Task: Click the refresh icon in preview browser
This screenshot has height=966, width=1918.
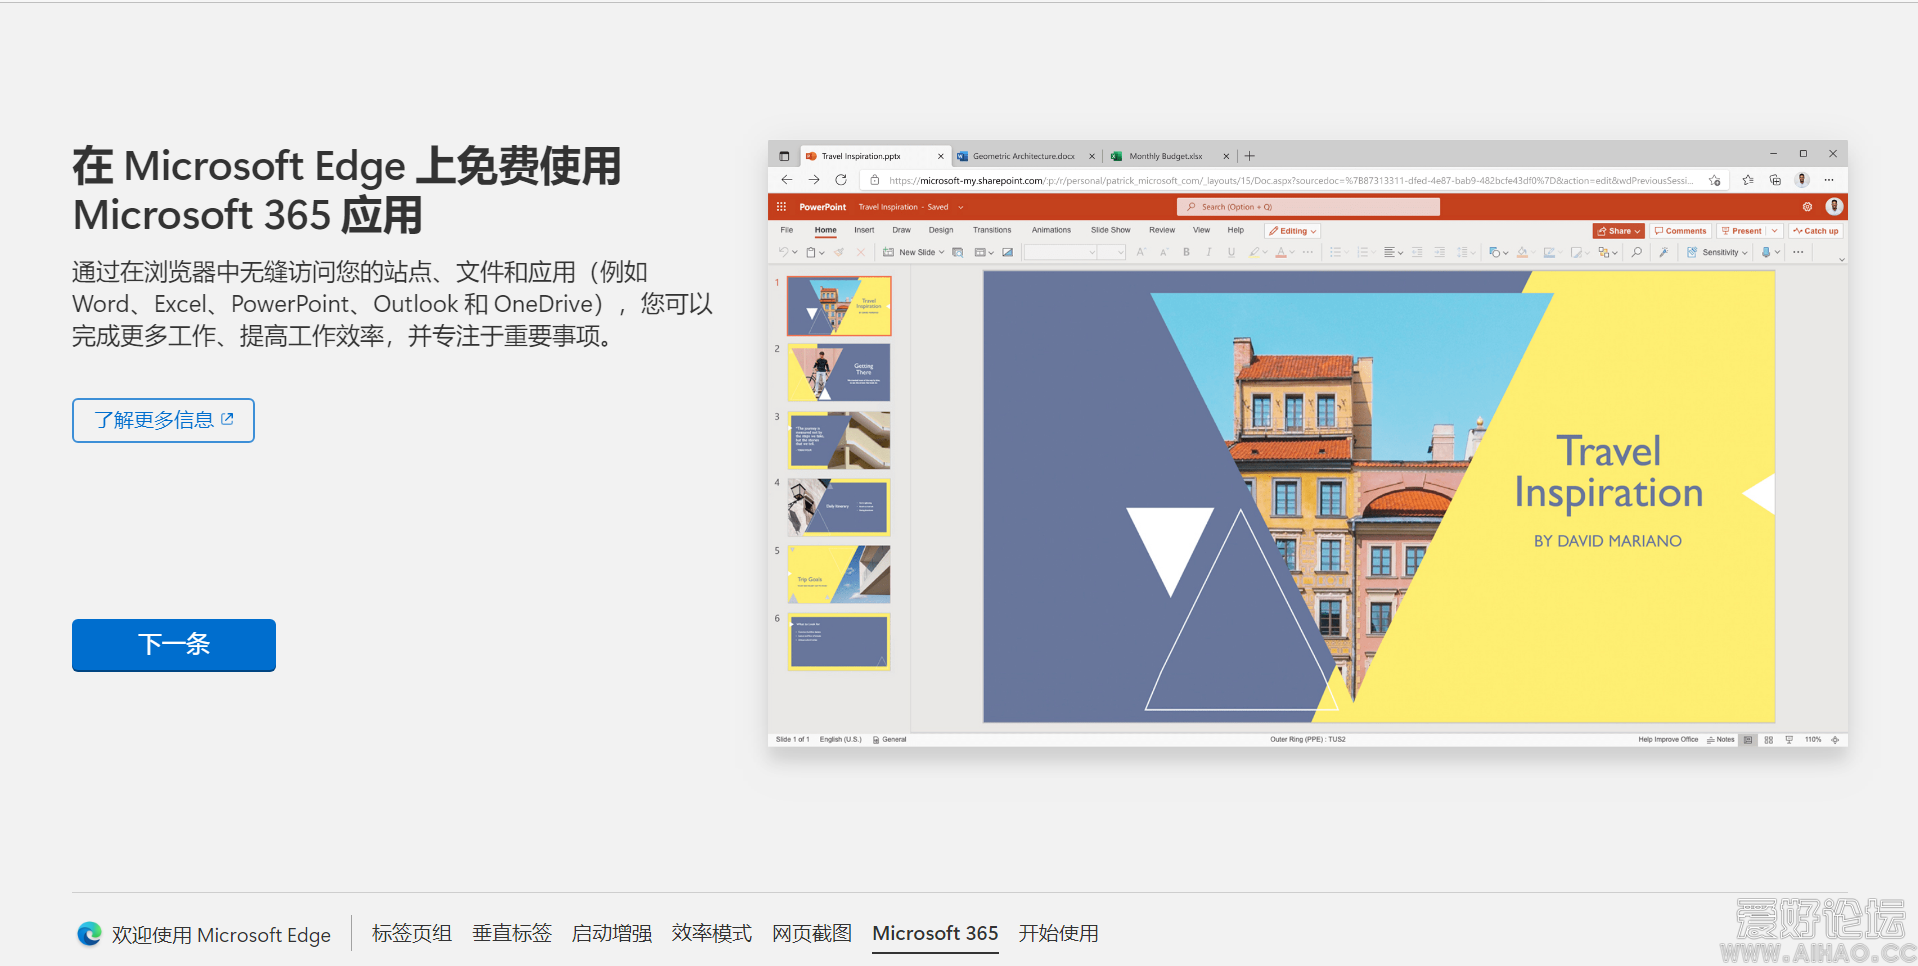Action: (x=841, y=180)
